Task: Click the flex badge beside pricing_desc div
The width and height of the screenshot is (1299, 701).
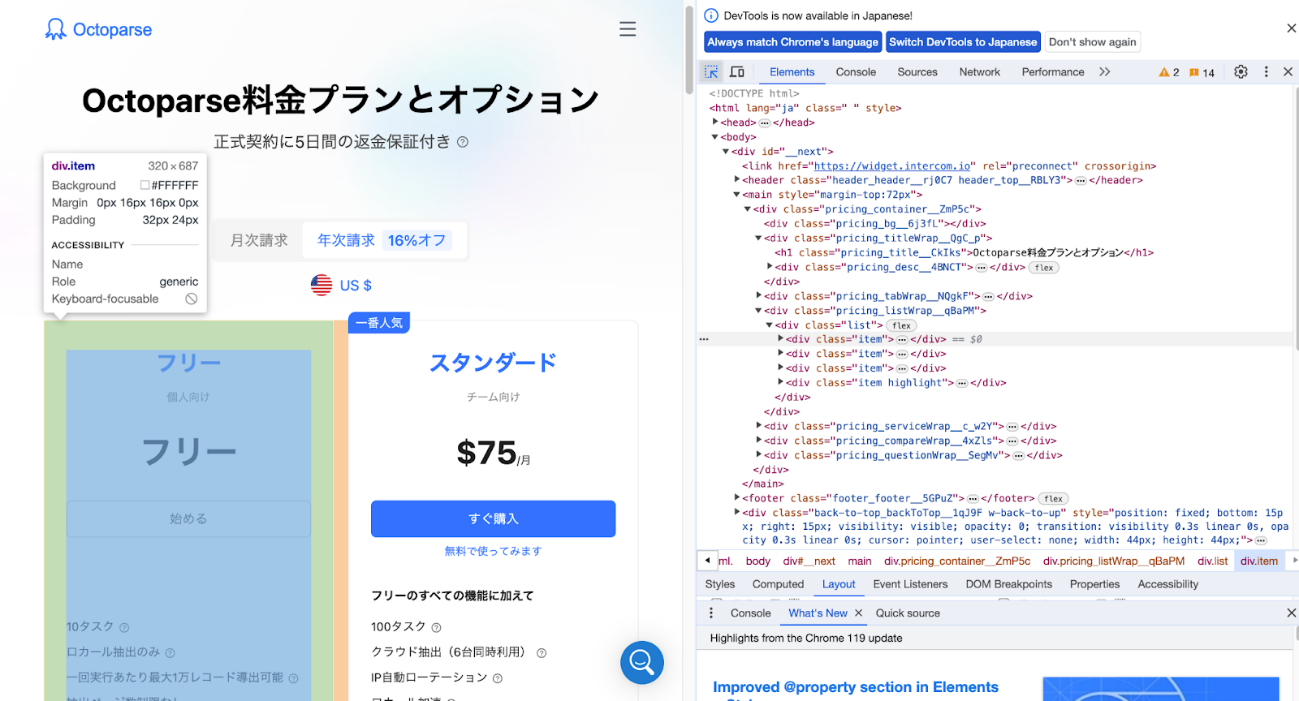Action: 1045,267
